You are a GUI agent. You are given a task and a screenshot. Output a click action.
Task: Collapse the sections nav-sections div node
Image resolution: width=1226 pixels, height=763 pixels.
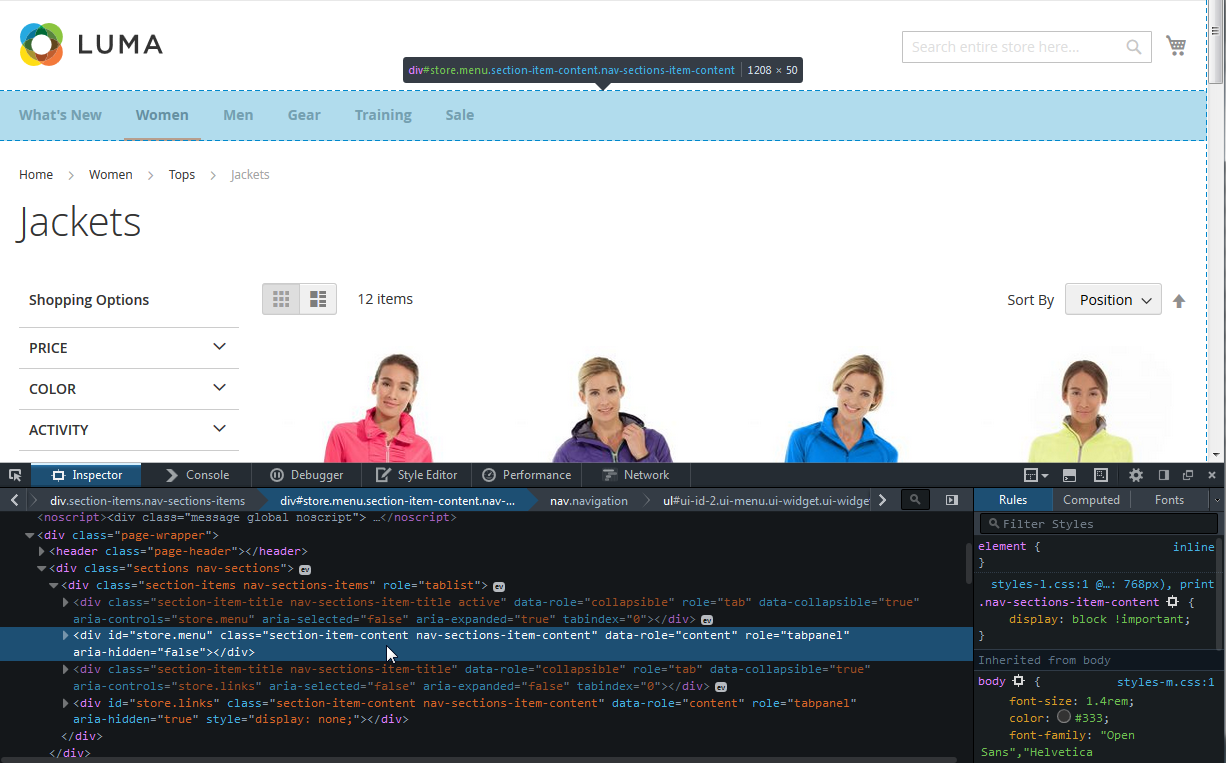tap(42, 569)
